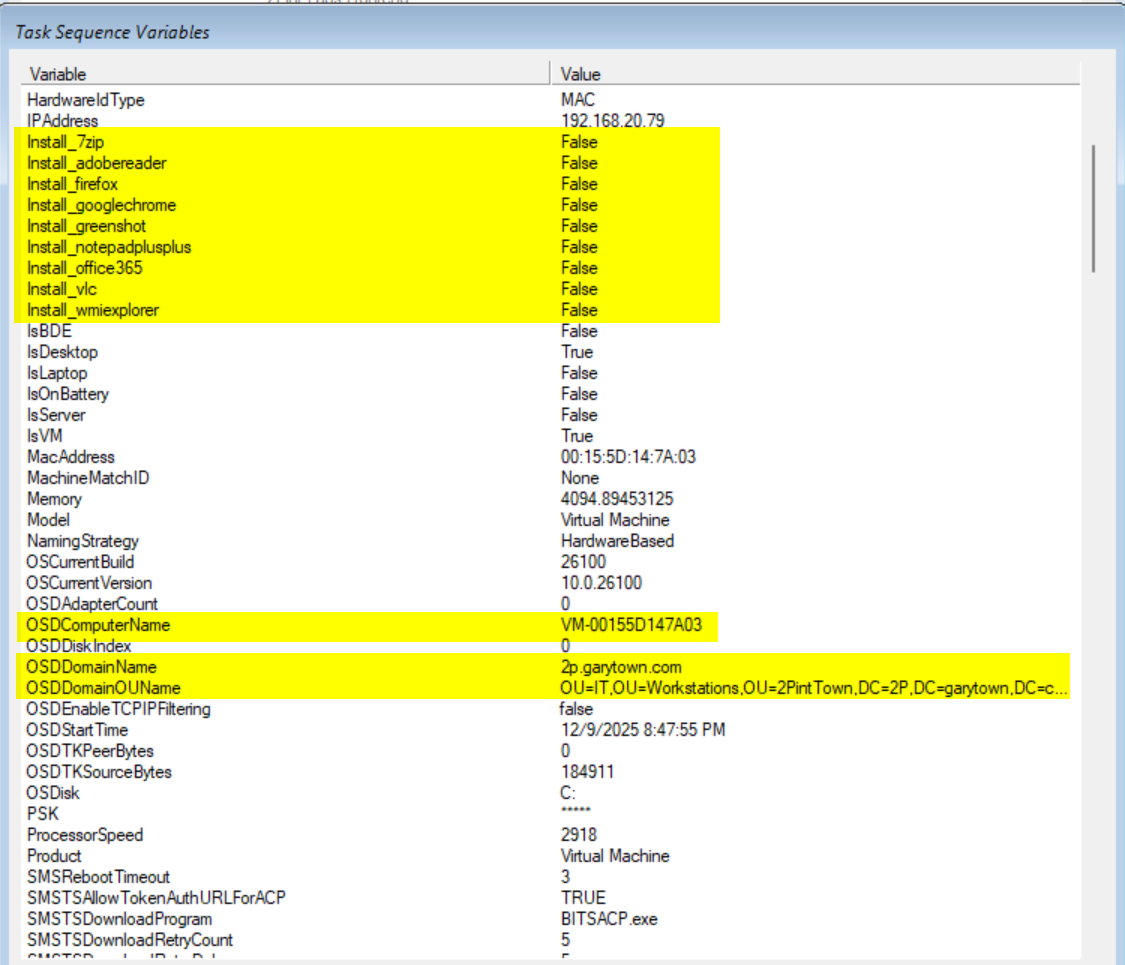
Task: Select the OSDComputerName variable
Action: pyautogui.click(x=98, y=625)
